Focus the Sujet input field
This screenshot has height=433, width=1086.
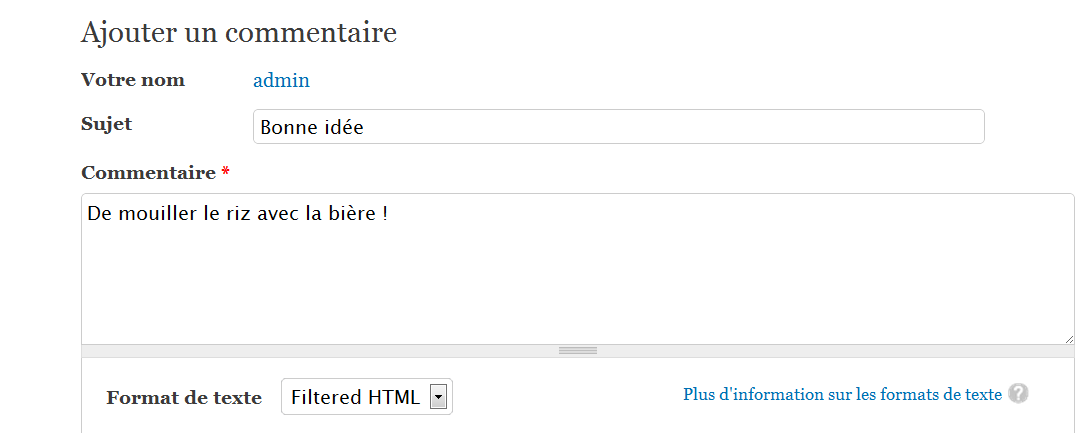tap(618, 127)
